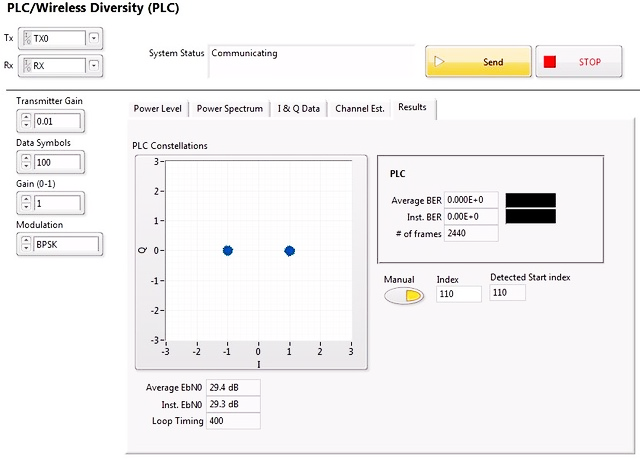Click the Data Symbols stepper arrows

point(25,162)
